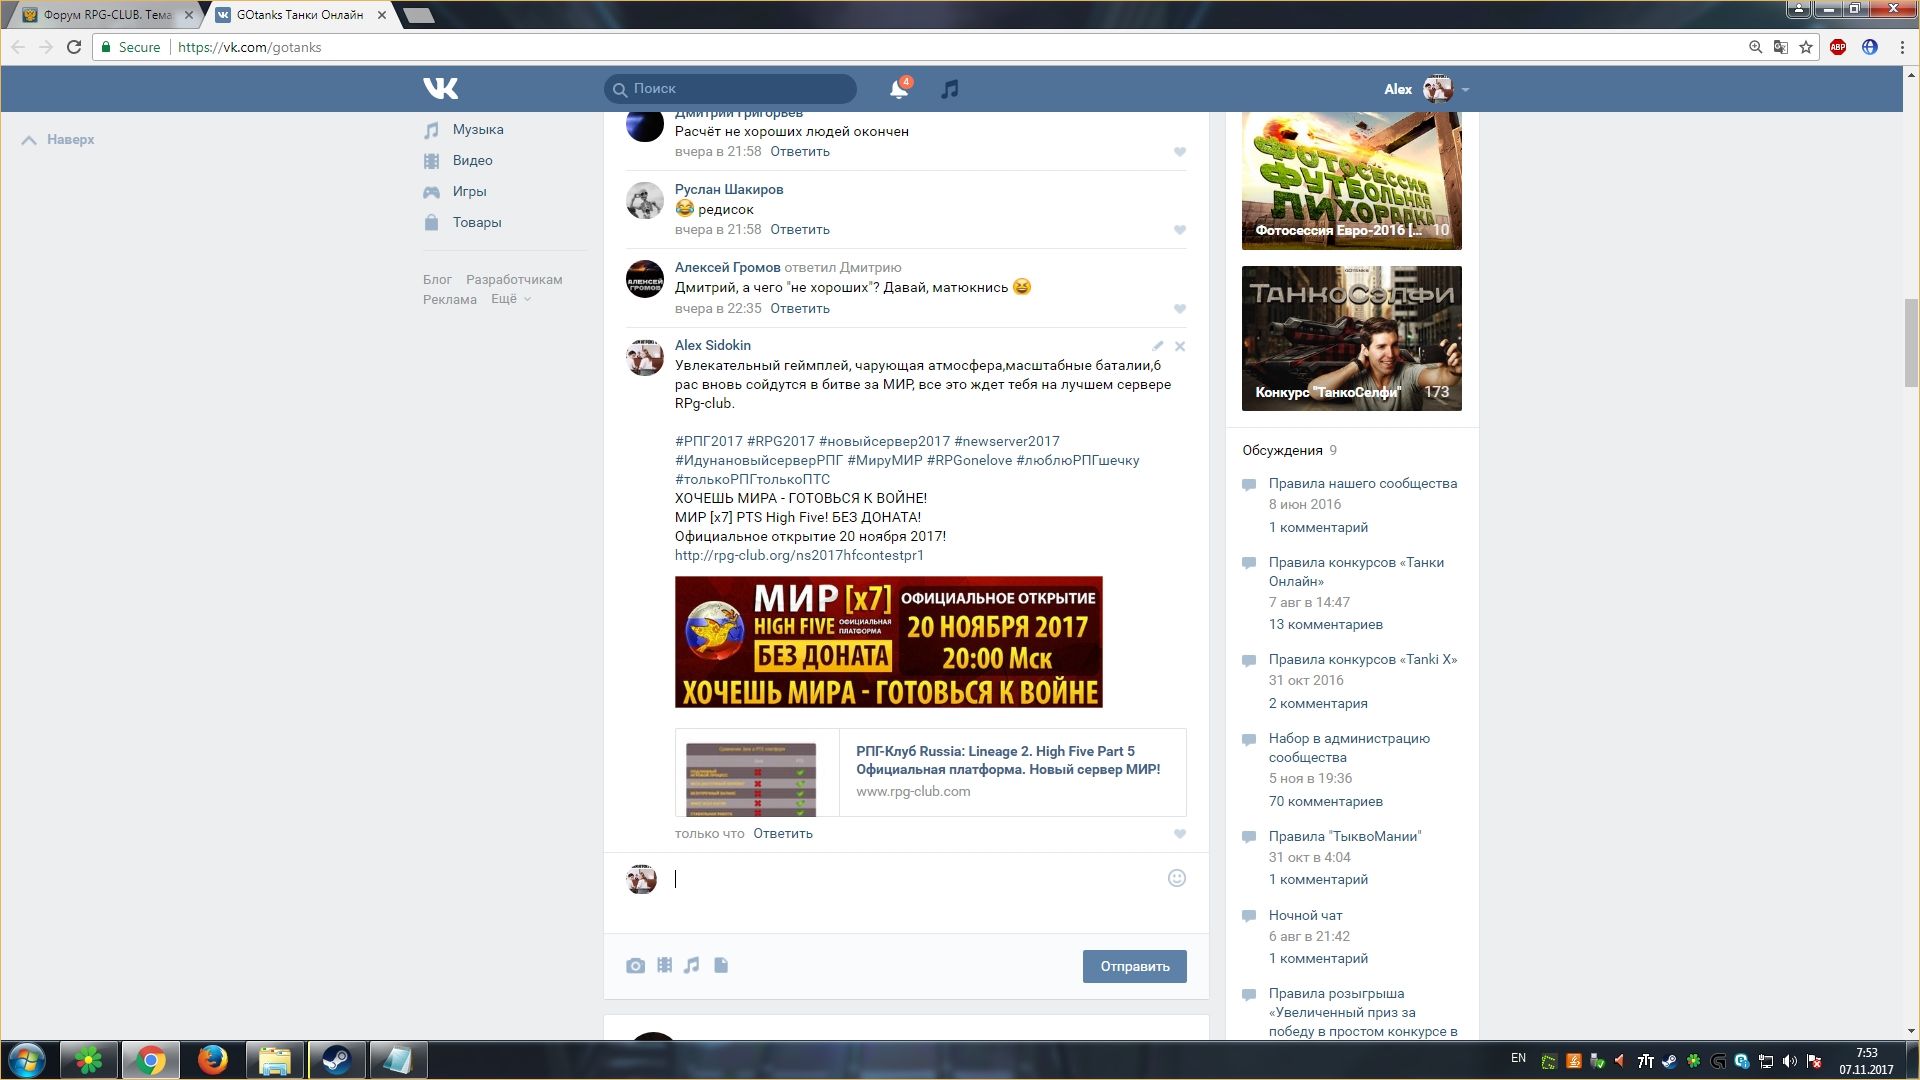
Task: Expand the Alex profile dropdown menu
Action: click(1465, 90)
